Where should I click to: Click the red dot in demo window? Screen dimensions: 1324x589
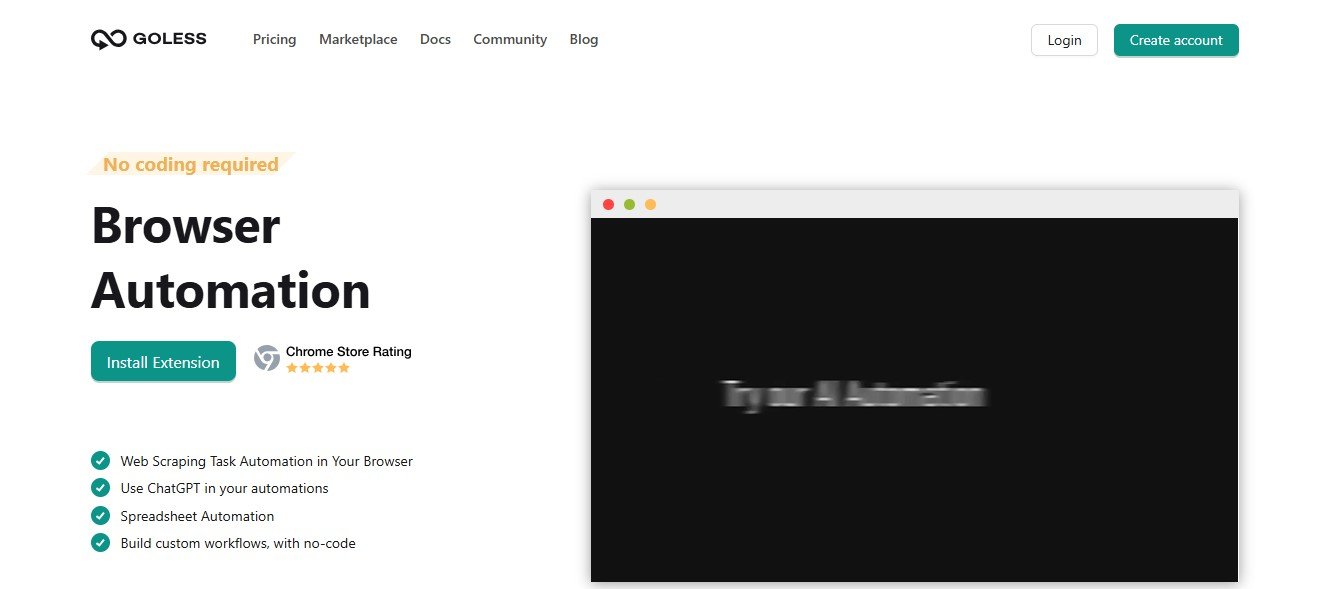coord(608,205)
